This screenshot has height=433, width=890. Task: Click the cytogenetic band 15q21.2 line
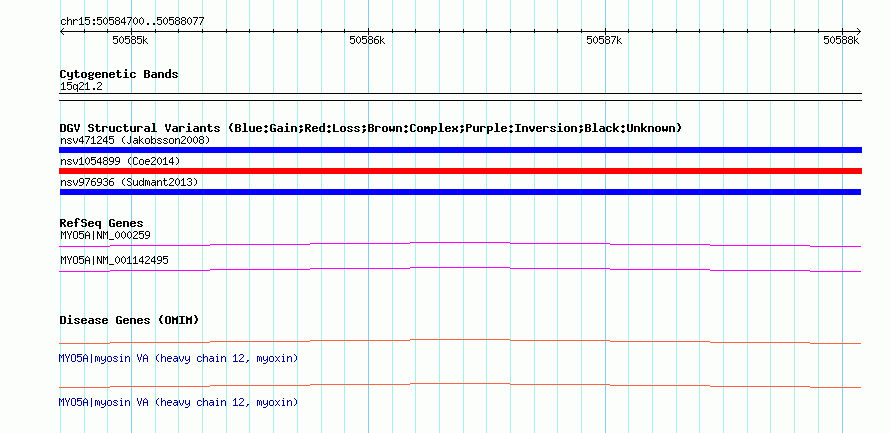(460, 97)
